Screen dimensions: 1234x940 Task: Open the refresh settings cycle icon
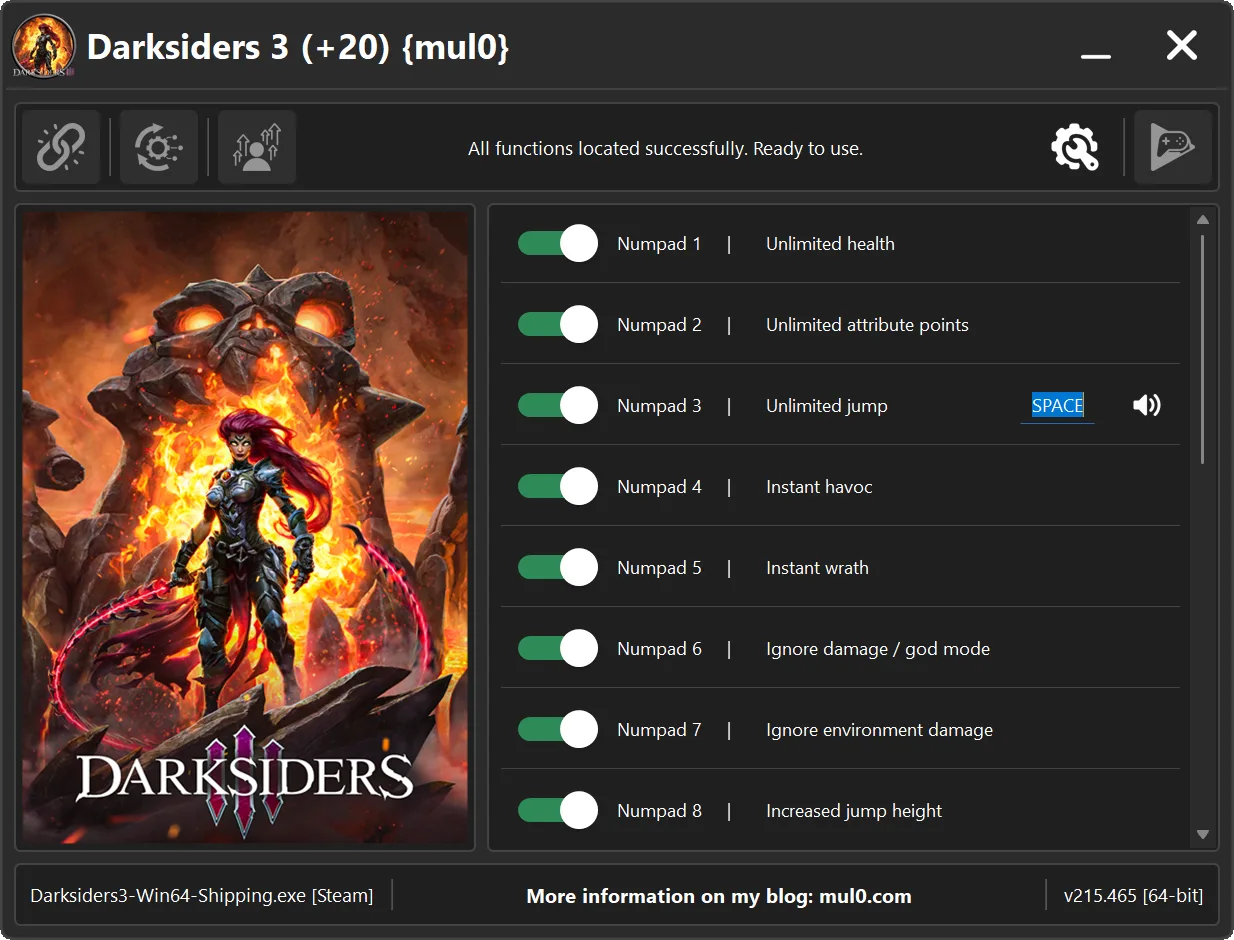[x=159, y=148]
